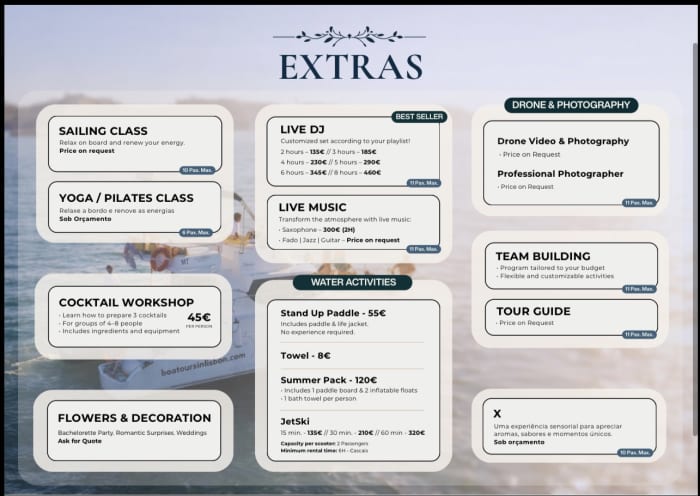Click 'Price on request' under Sailing Class
This screenshot has height=496, width=700.
87,151
